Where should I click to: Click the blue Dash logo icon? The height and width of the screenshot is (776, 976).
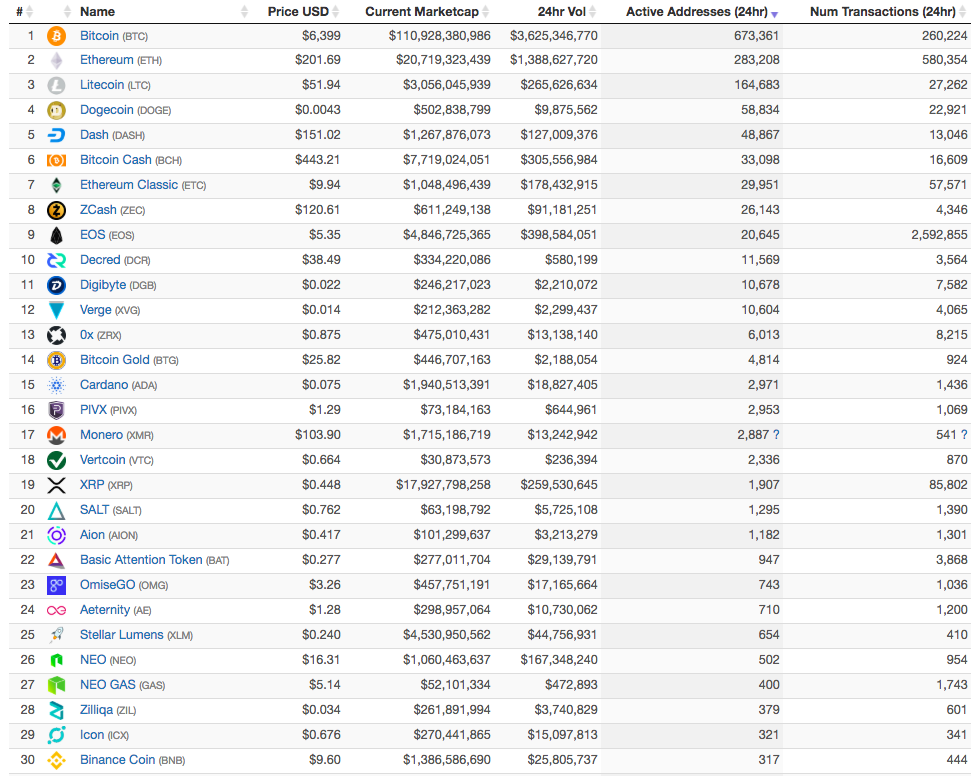click(x=57, y=136)
